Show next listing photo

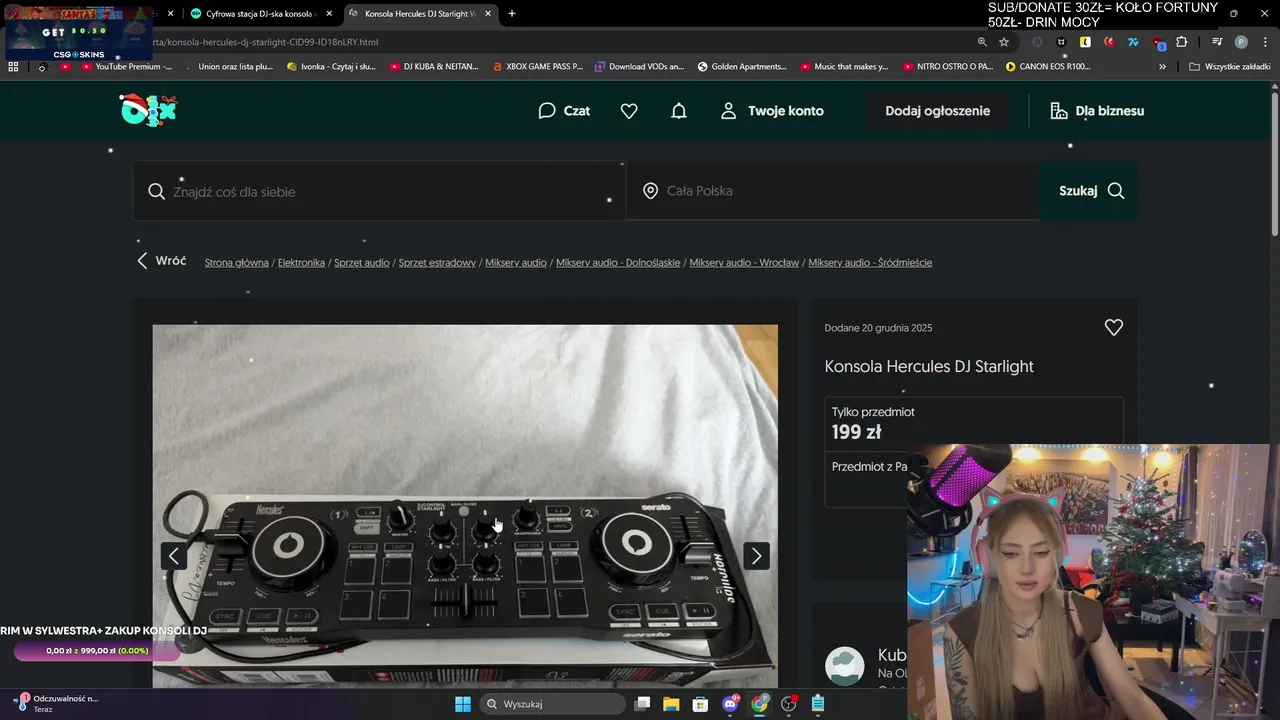point(756,556)
